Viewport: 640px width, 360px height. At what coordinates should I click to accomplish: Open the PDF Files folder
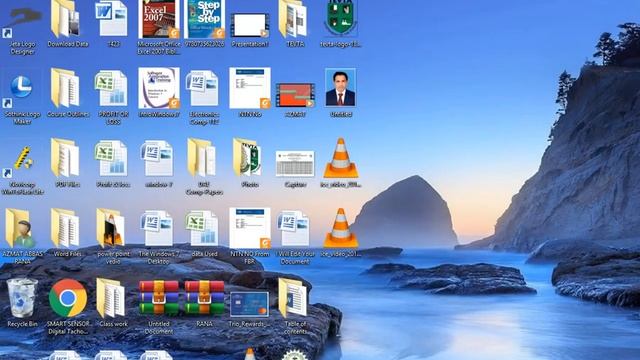(x=67, y=163)
